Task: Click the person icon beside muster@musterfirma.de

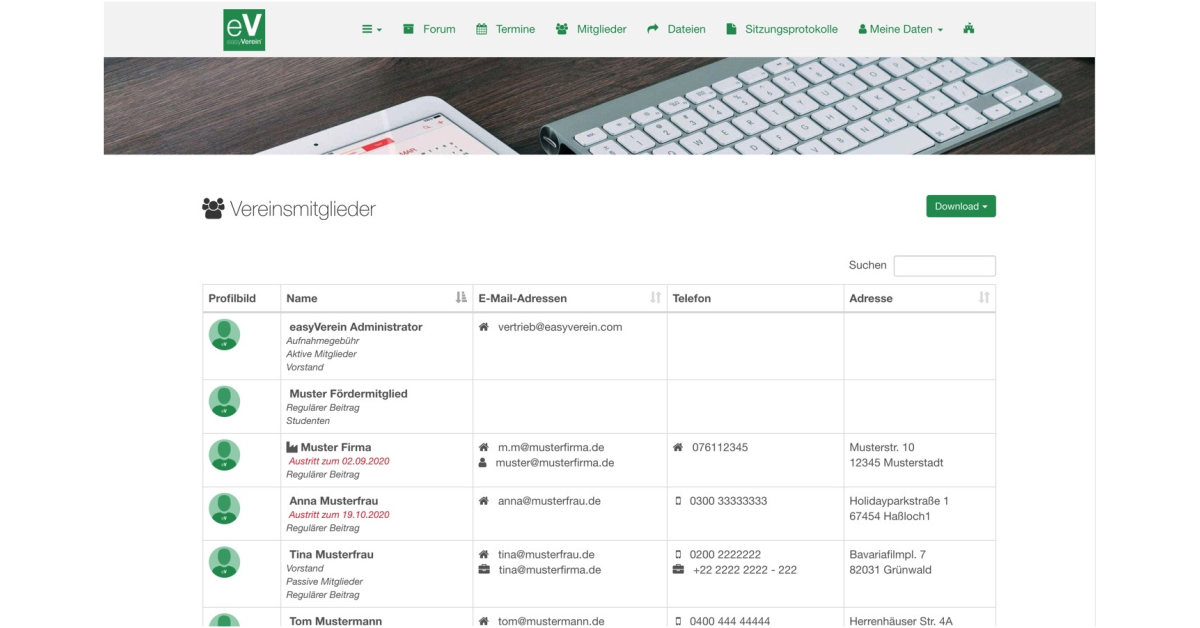Action: [x=483, y=463]
